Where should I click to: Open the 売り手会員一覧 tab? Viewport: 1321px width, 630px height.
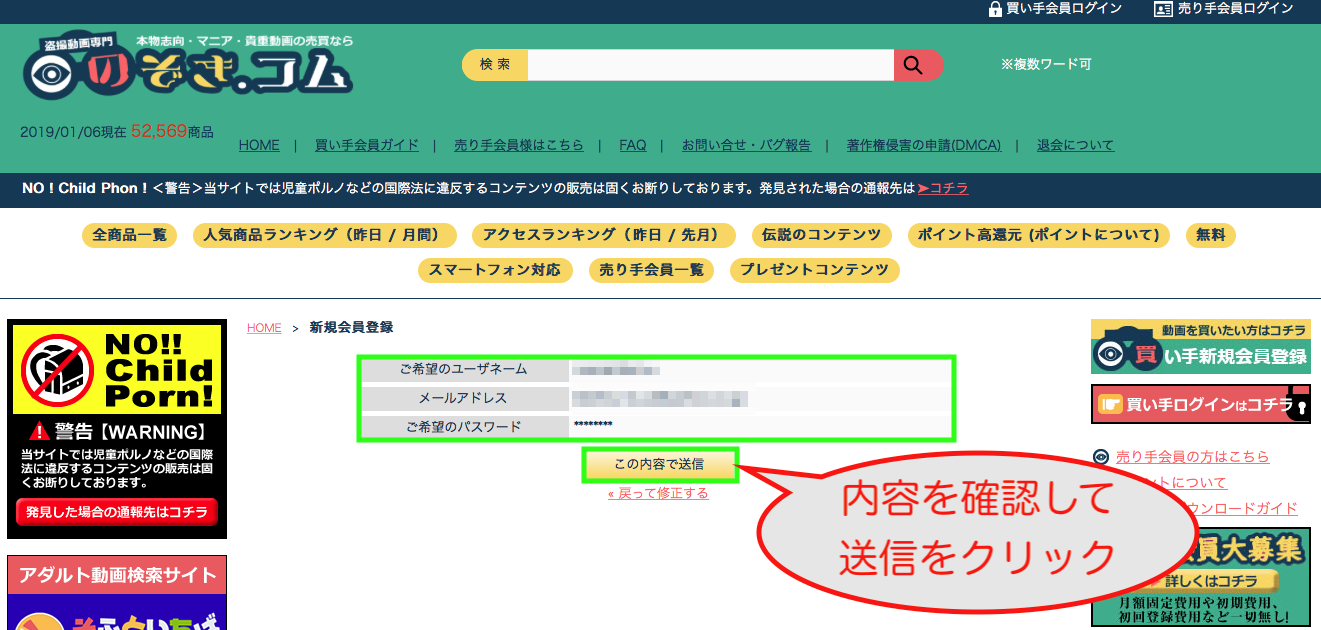(651, 270)
